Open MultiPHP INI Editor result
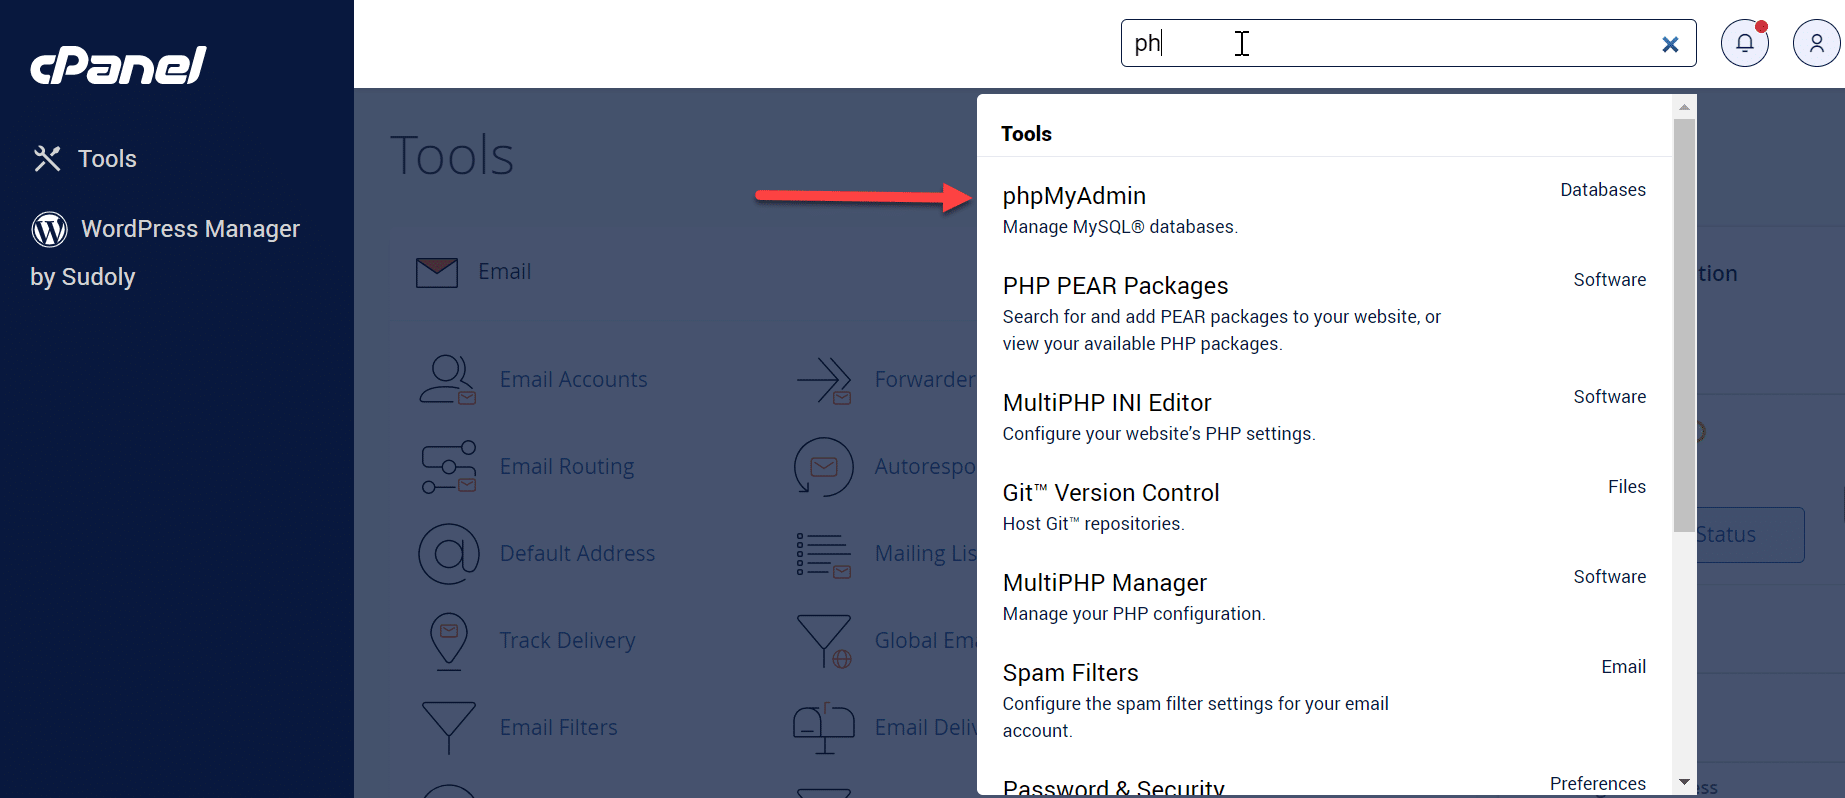The height and width of the screenshot is (798, 1845). [x=1107, y=403]
